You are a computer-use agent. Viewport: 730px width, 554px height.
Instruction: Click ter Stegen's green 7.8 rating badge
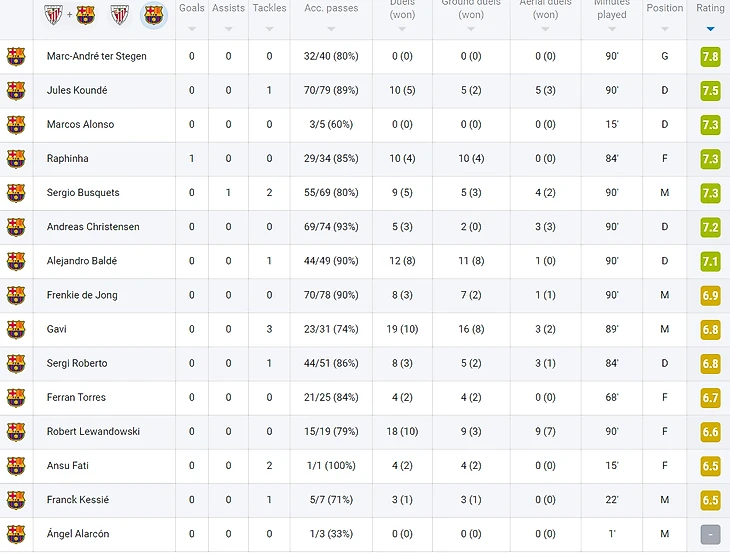coord(710,56)
